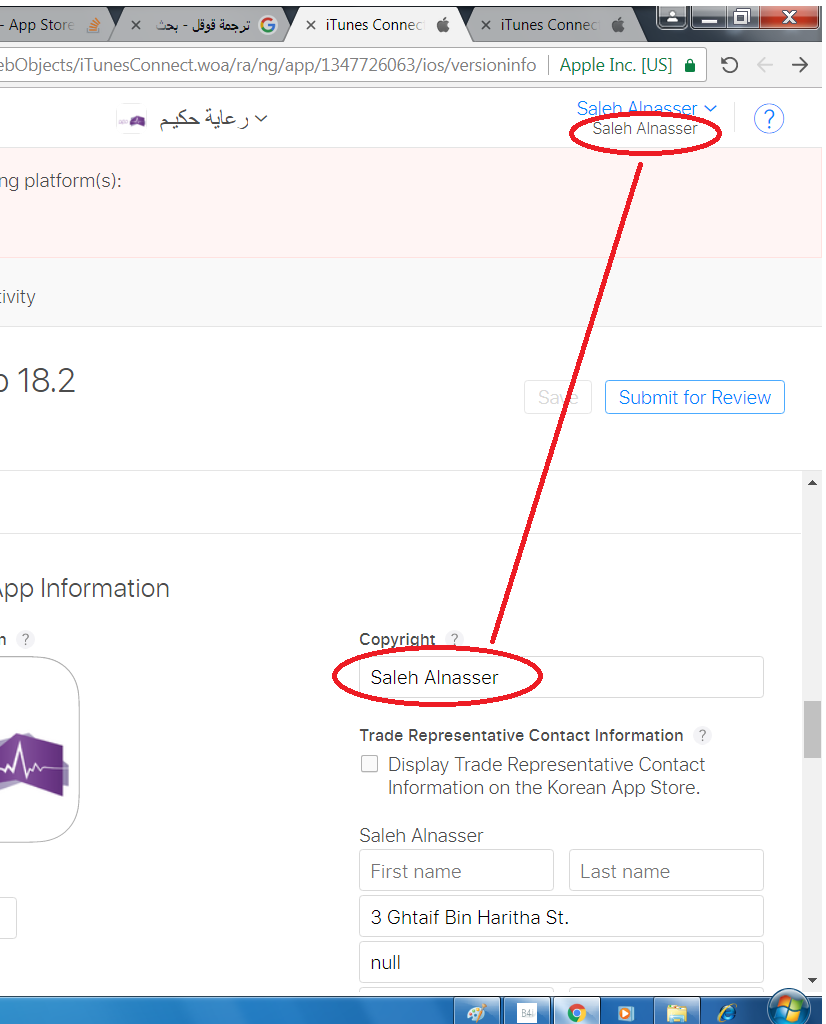This screenshot has width=826, height=1024.
Task: Click the First name field
Action: [x=456, y=870]
